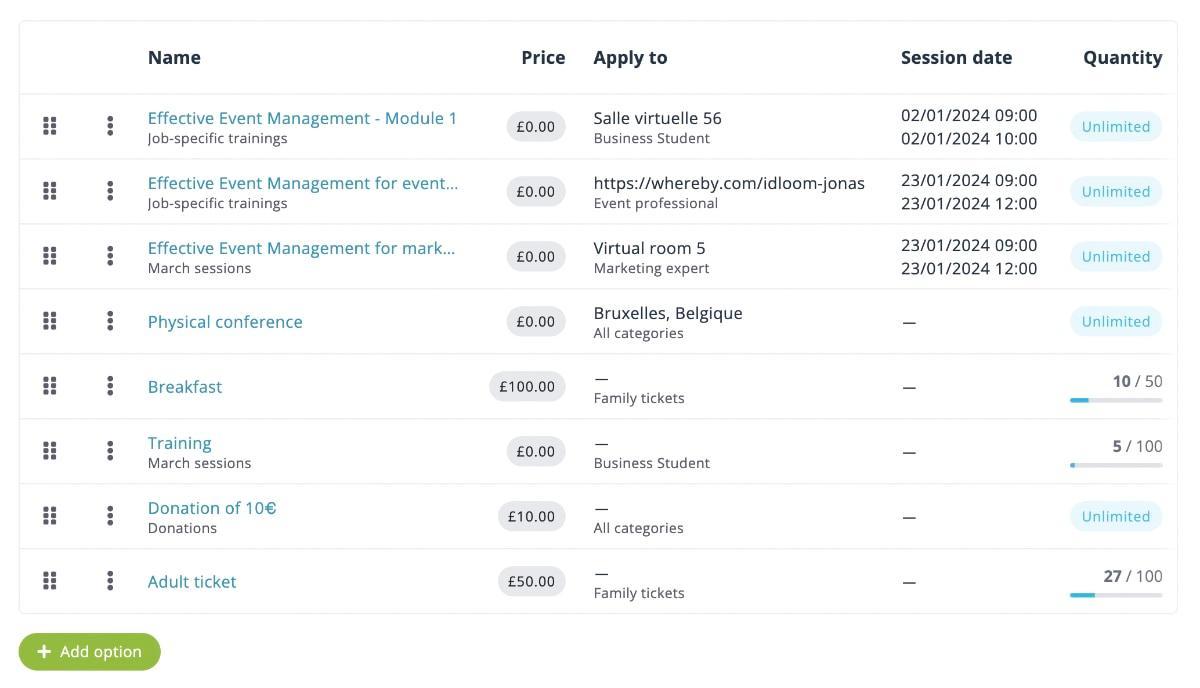Open the Adult ticket option

point(192,582)
